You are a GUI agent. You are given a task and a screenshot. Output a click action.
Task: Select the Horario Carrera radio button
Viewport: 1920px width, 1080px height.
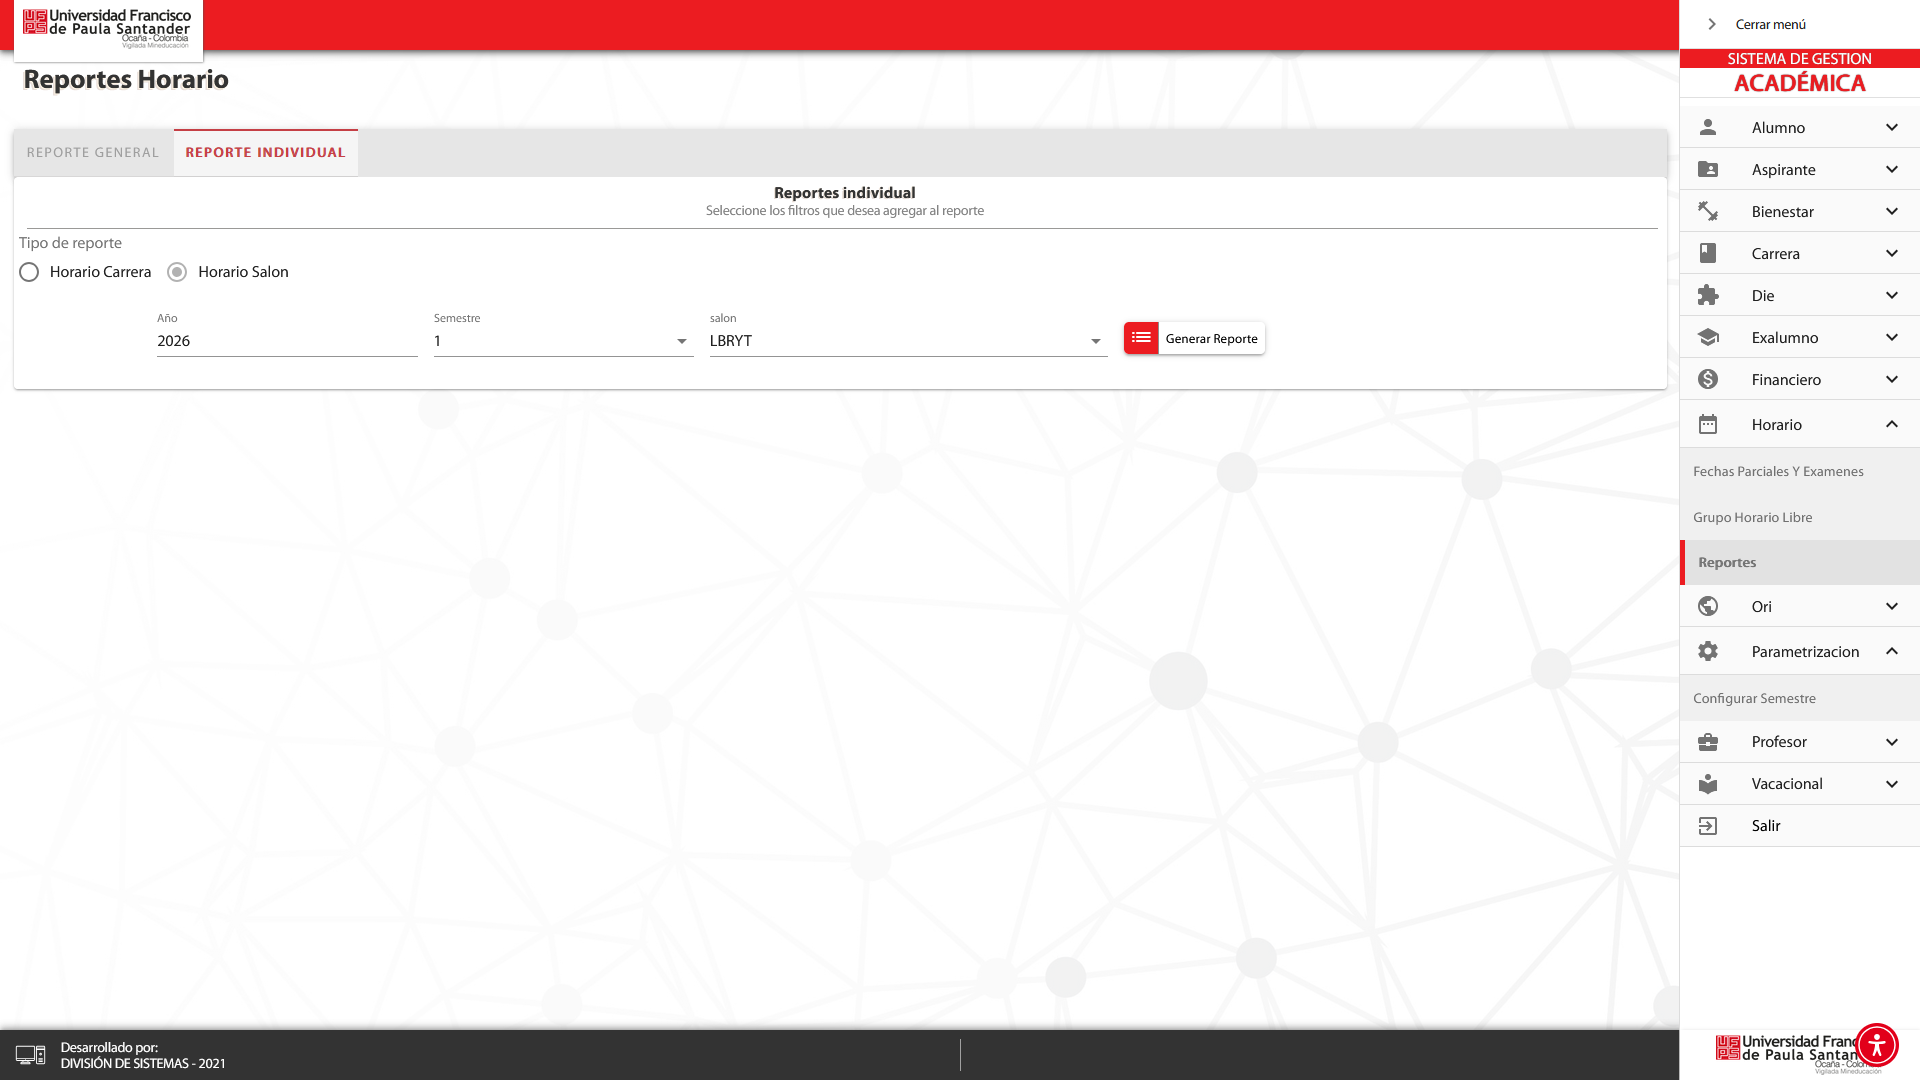(29, 272)
